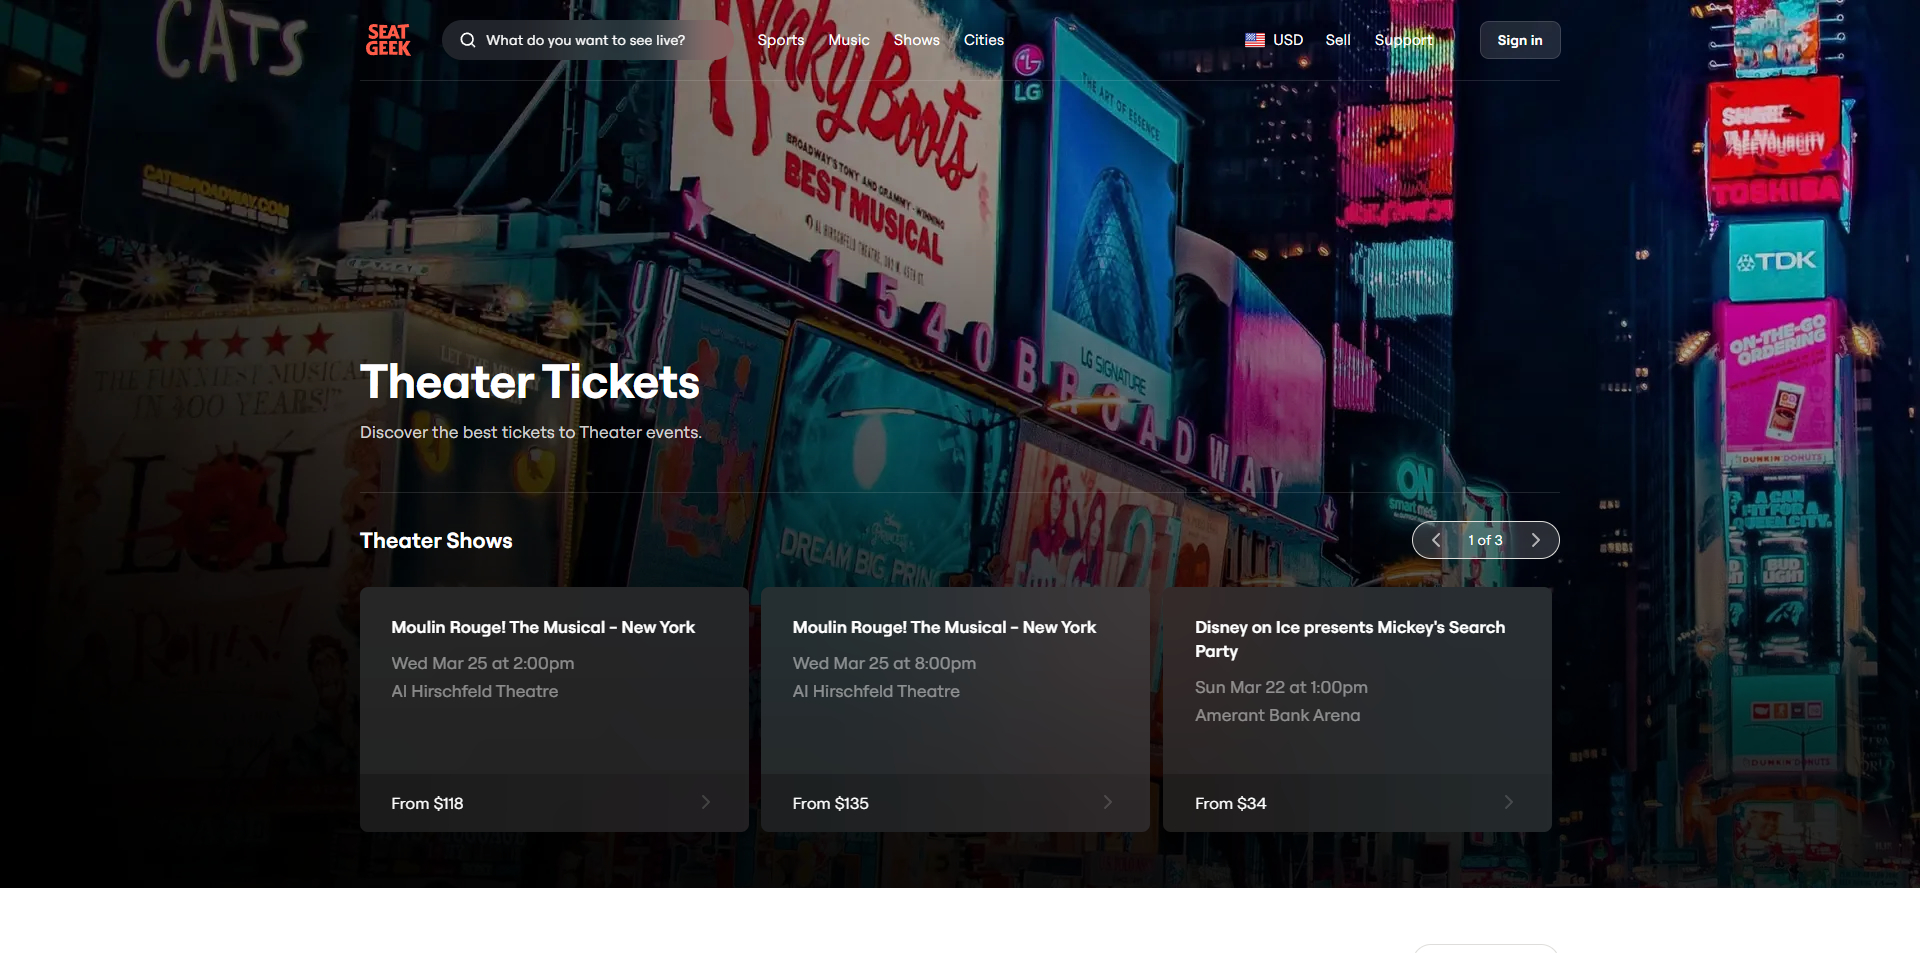The height and width of the screenshot is (953, 1920).
Task: Click the Sell link
Action: tap(1337, 40)
